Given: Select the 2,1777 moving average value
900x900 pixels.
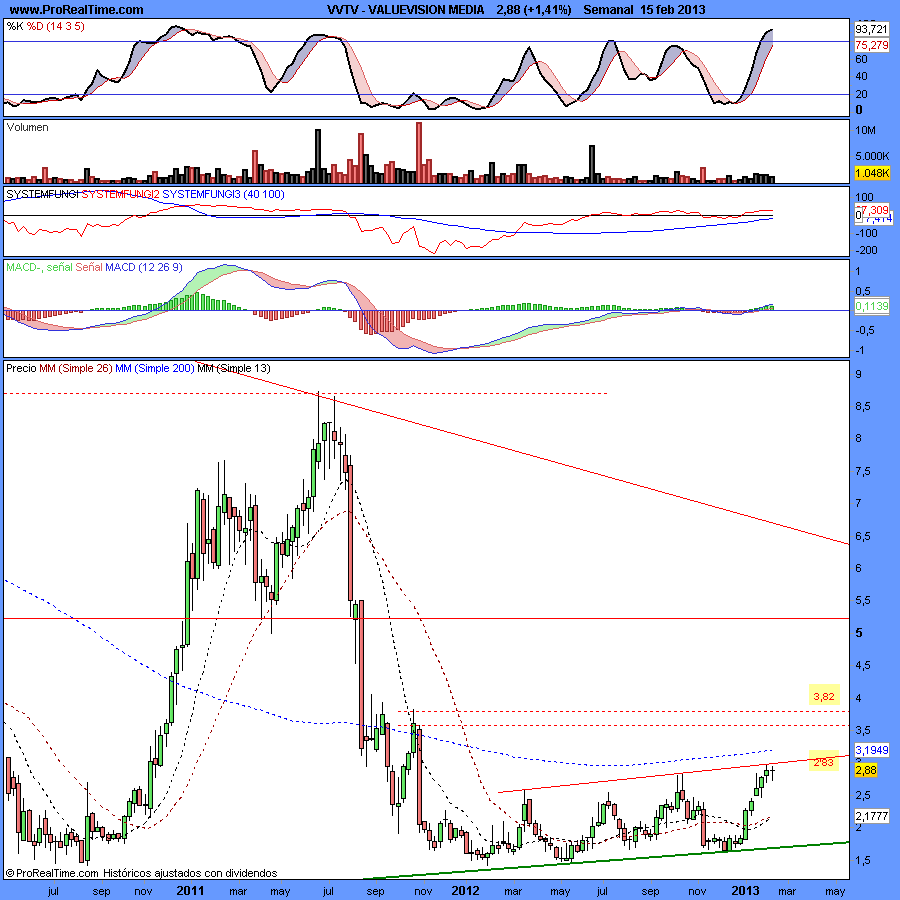Looking at the screenshot, I should click(872, 816).
